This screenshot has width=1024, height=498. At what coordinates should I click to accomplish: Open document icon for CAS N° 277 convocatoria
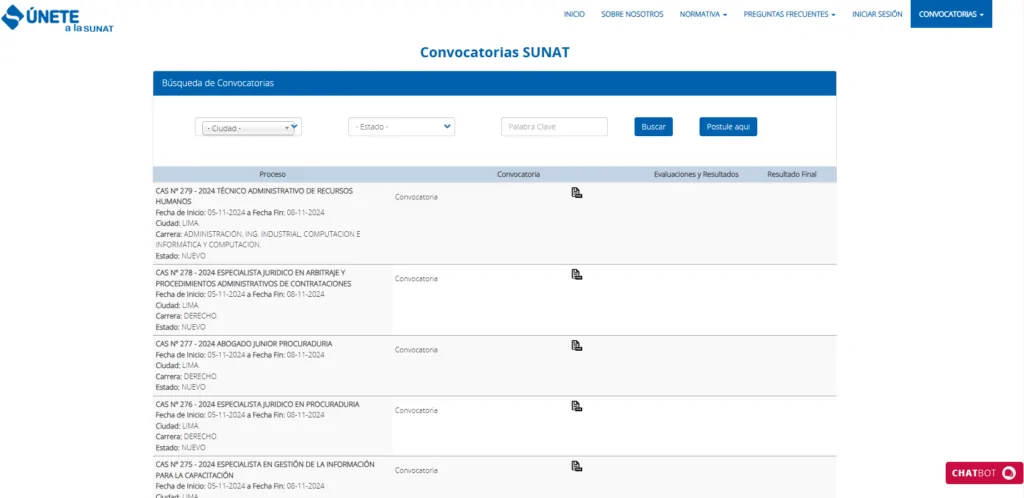pyautogui.click(x=576, y=345)
